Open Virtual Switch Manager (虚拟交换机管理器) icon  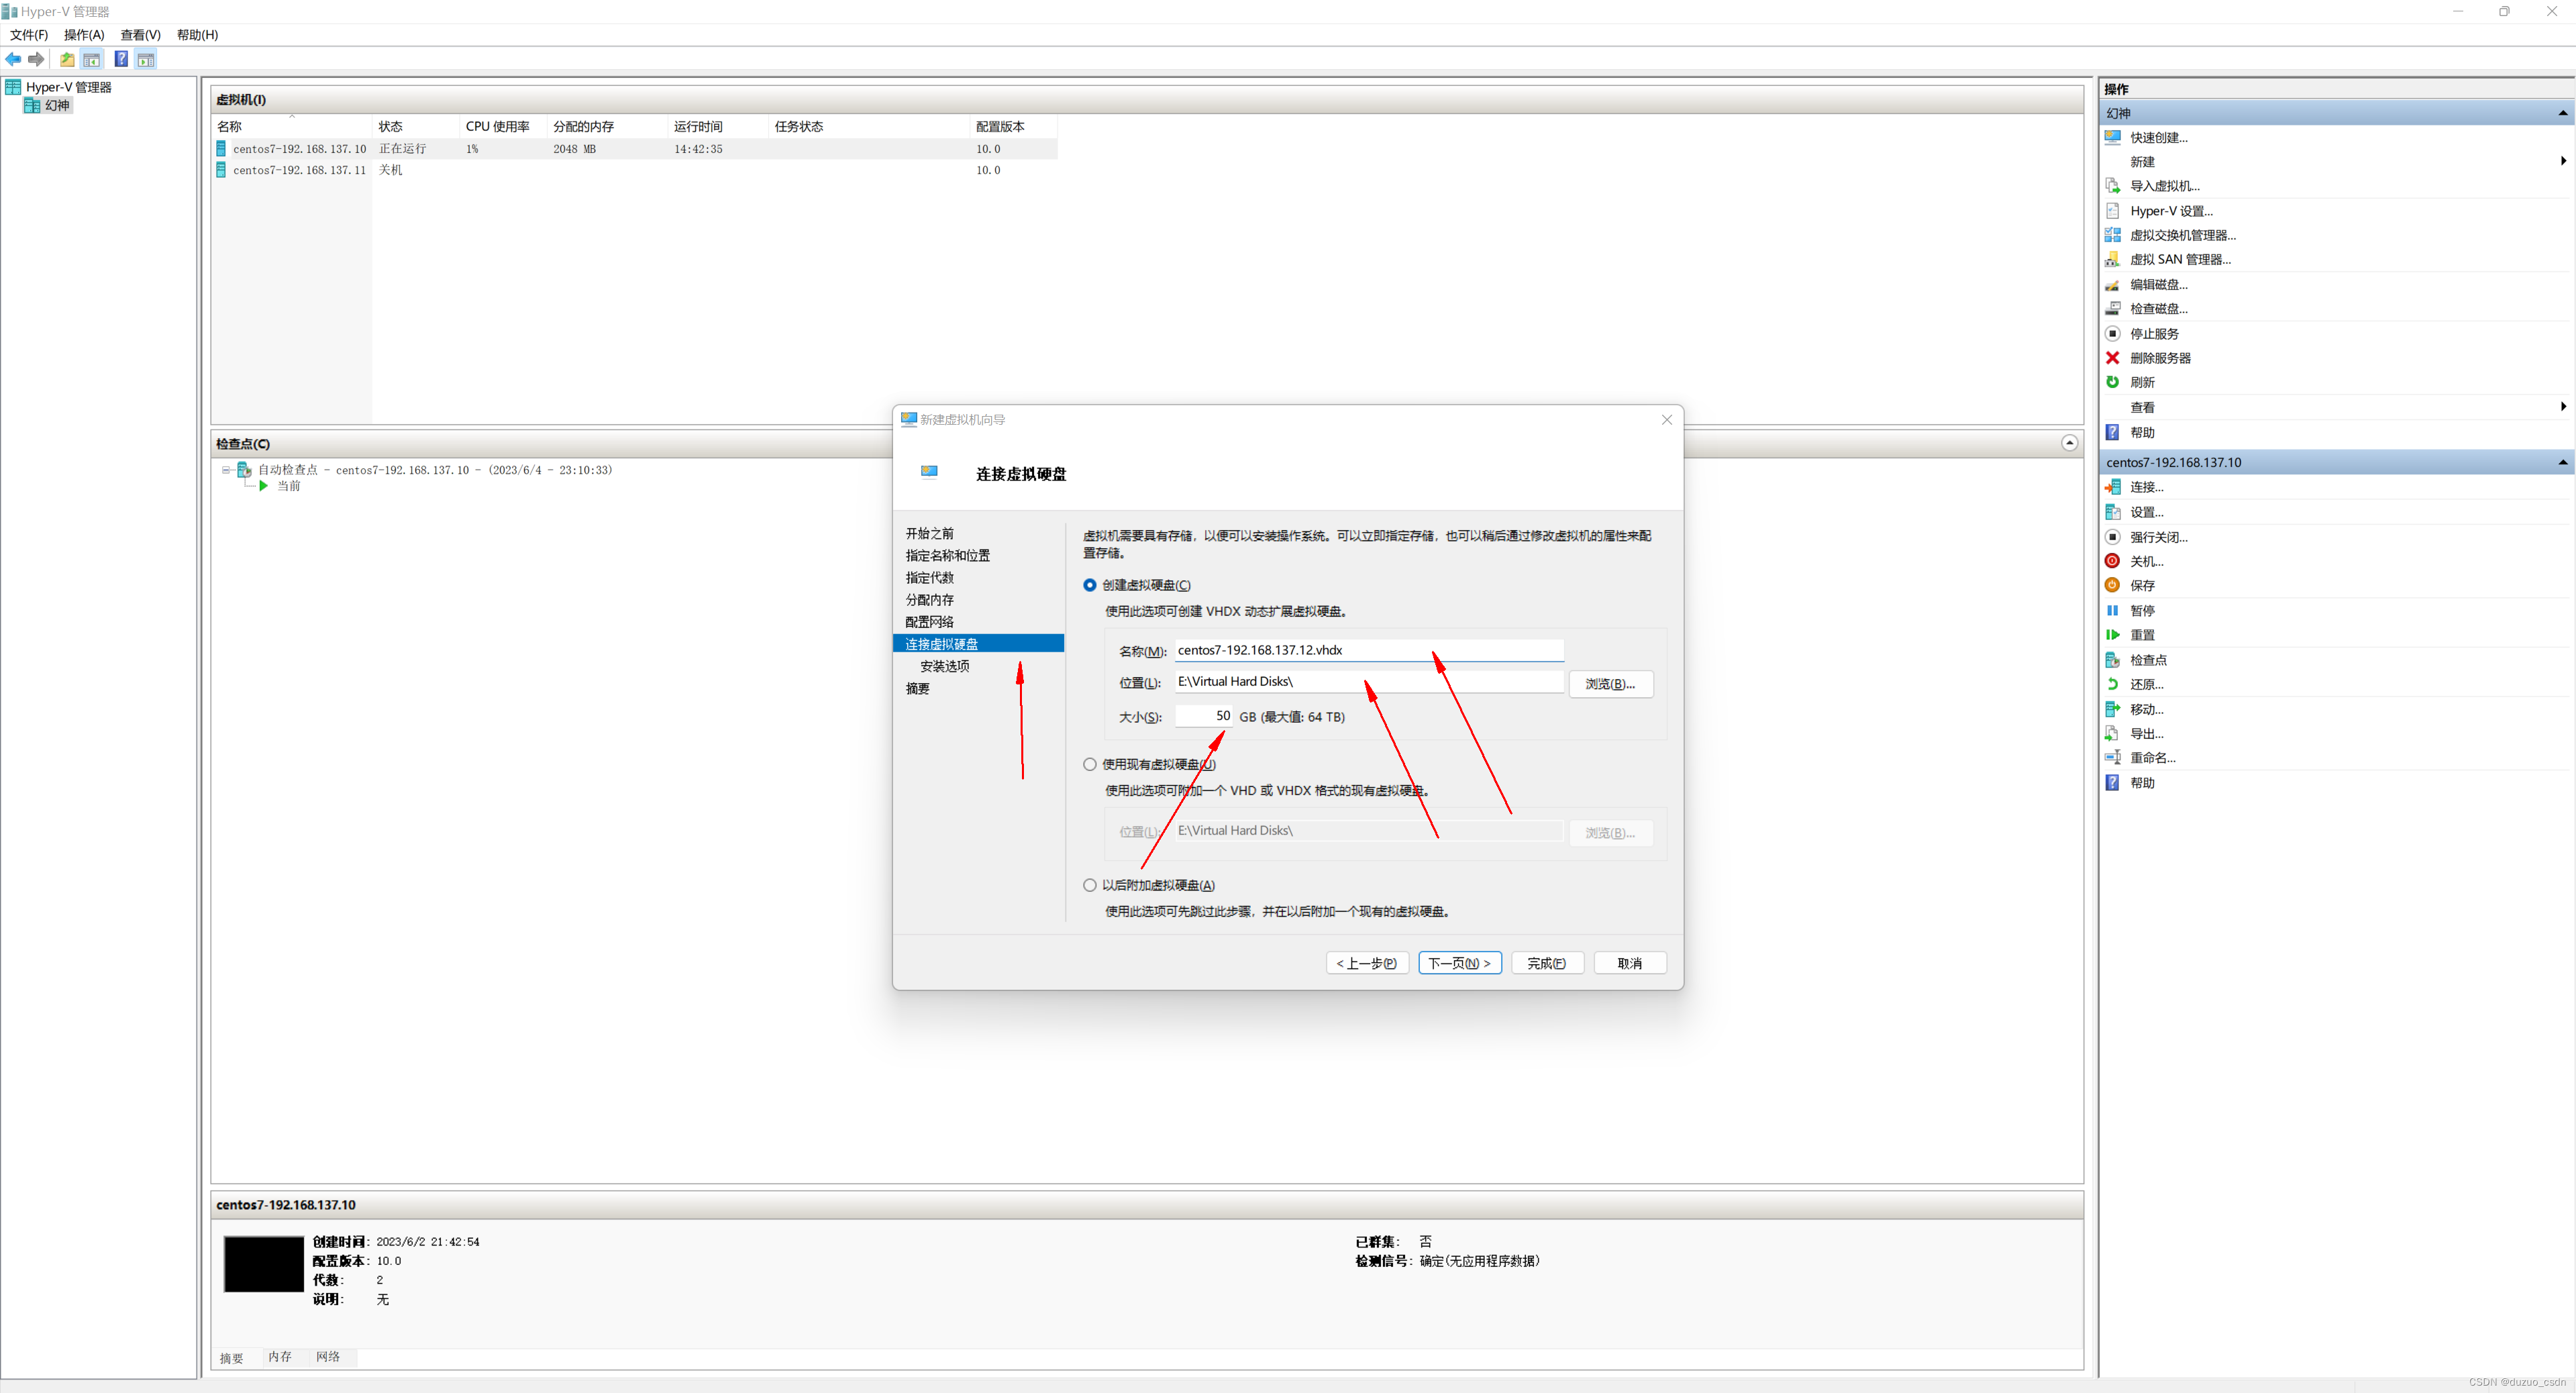(x=2113, y=235)
